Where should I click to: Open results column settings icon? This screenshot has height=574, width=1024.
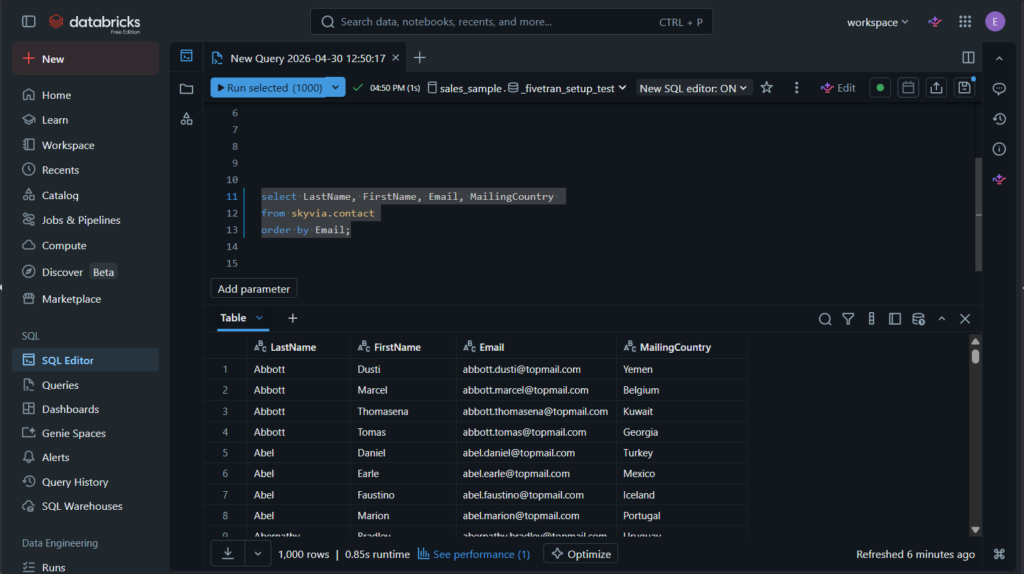(x=871, y=319)
